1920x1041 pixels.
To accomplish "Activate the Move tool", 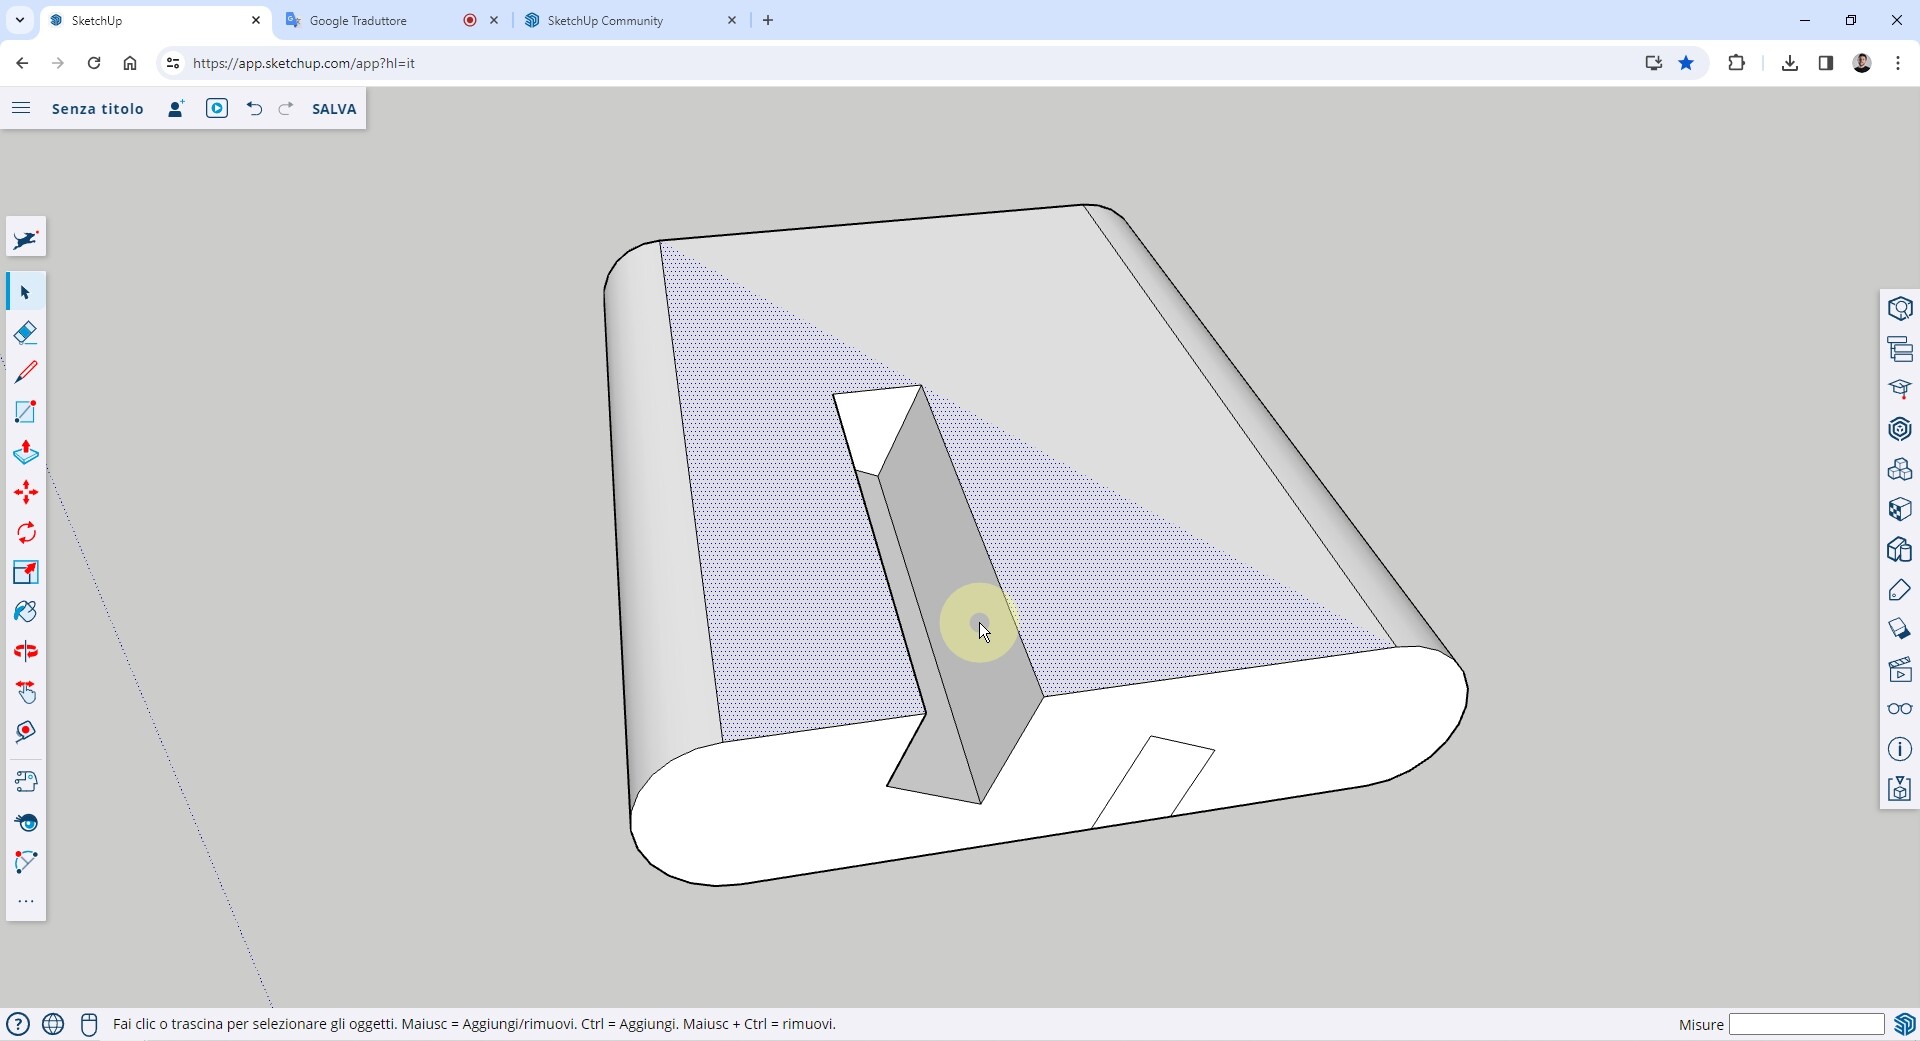I will click(x=26, y=492).
